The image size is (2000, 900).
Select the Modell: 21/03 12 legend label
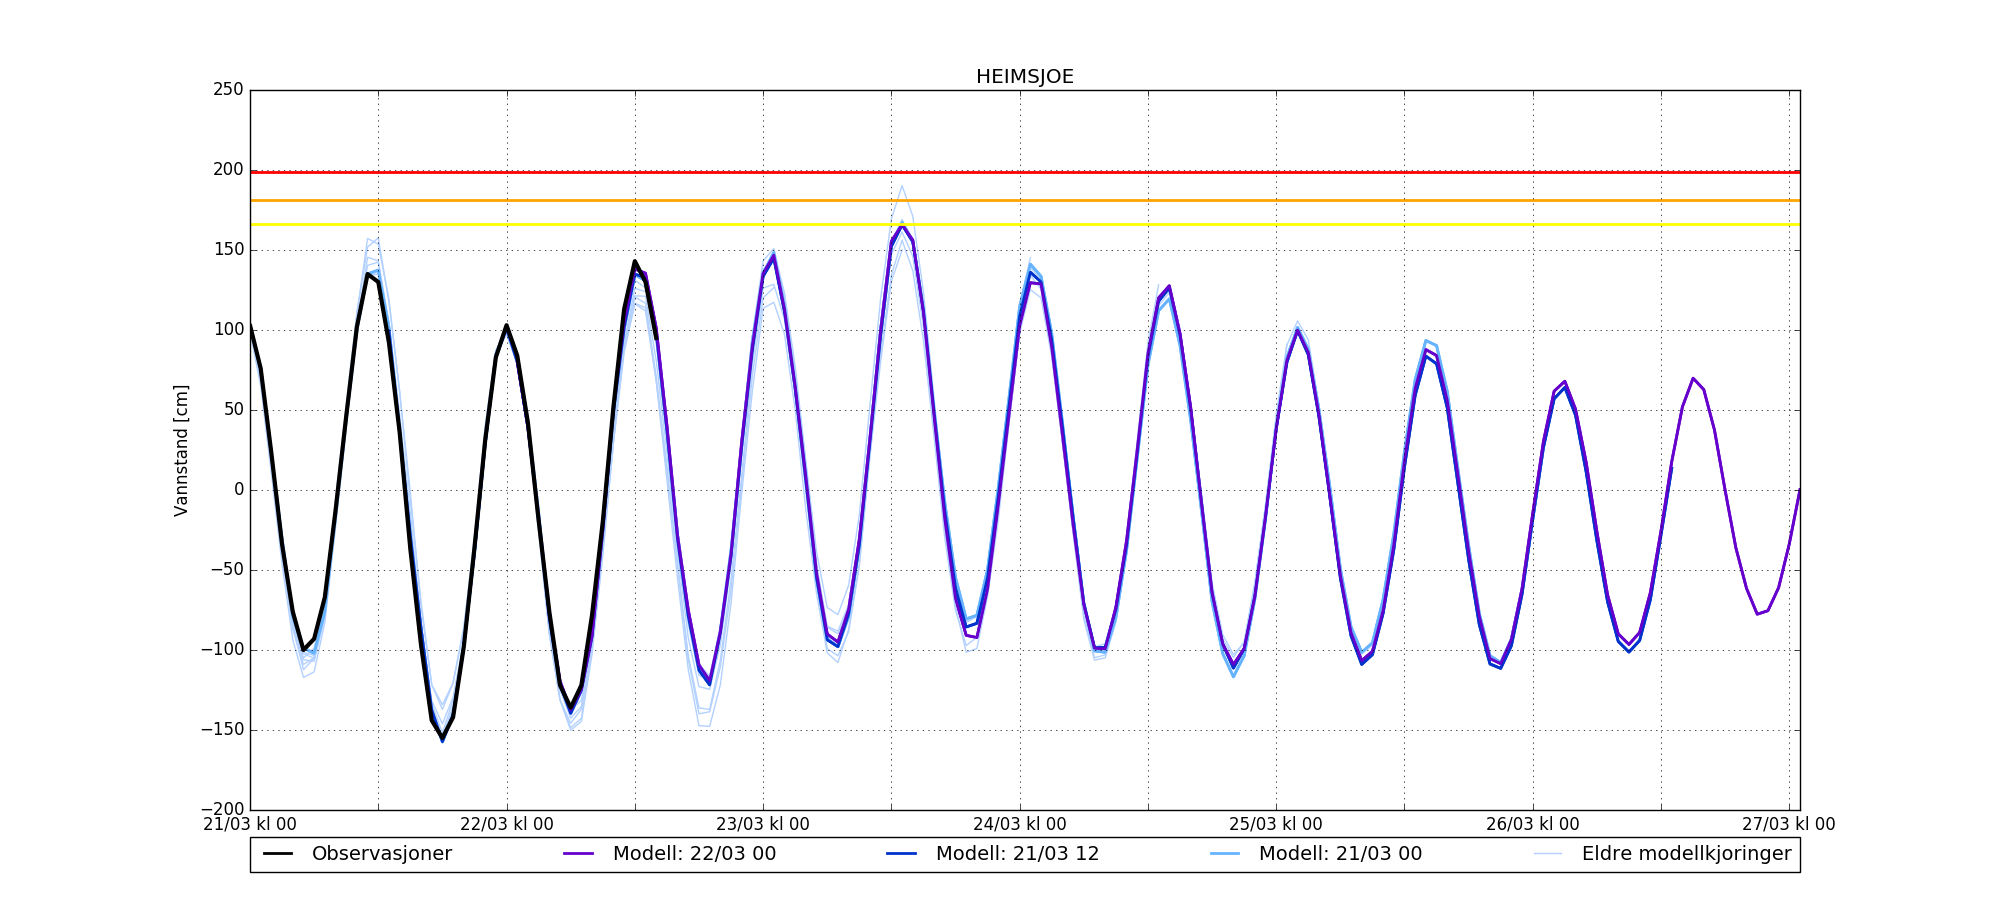(1017, 854)
